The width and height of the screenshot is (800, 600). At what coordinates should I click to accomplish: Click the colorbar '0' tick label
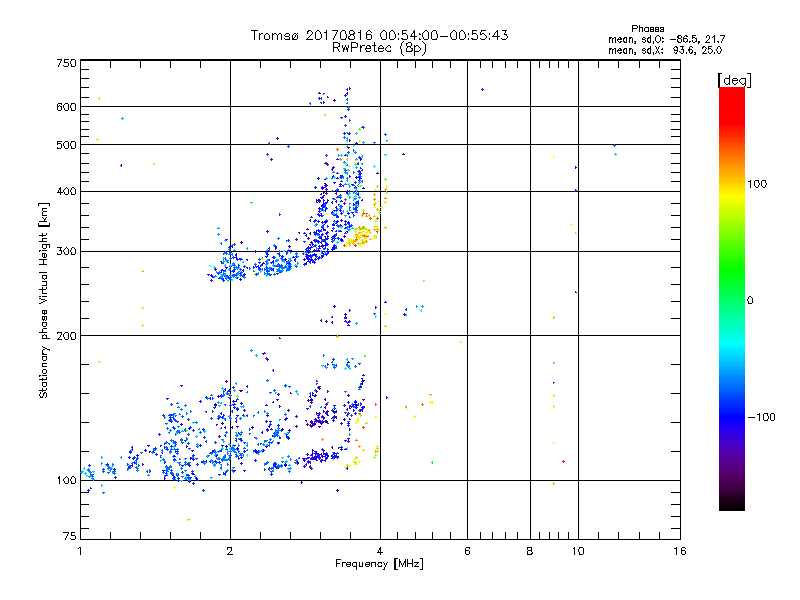tap(750, 301)
